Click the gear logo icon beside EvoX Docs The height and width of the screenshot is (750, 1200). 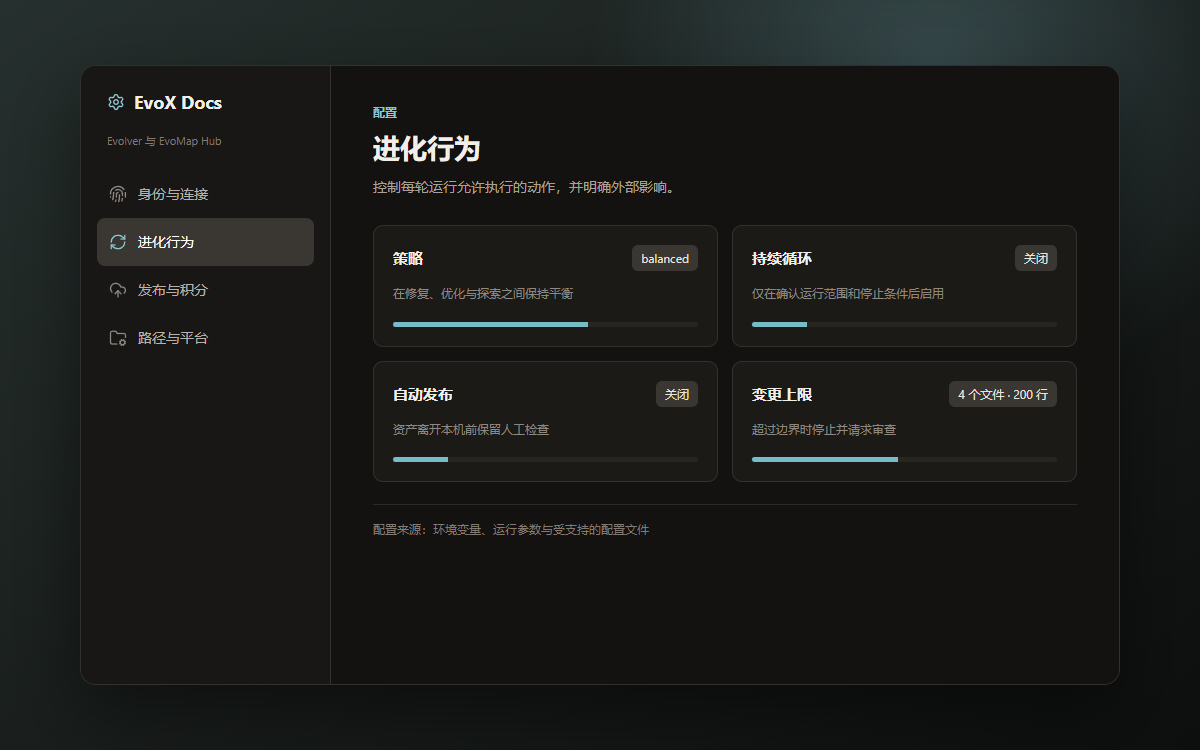[116, 102]
